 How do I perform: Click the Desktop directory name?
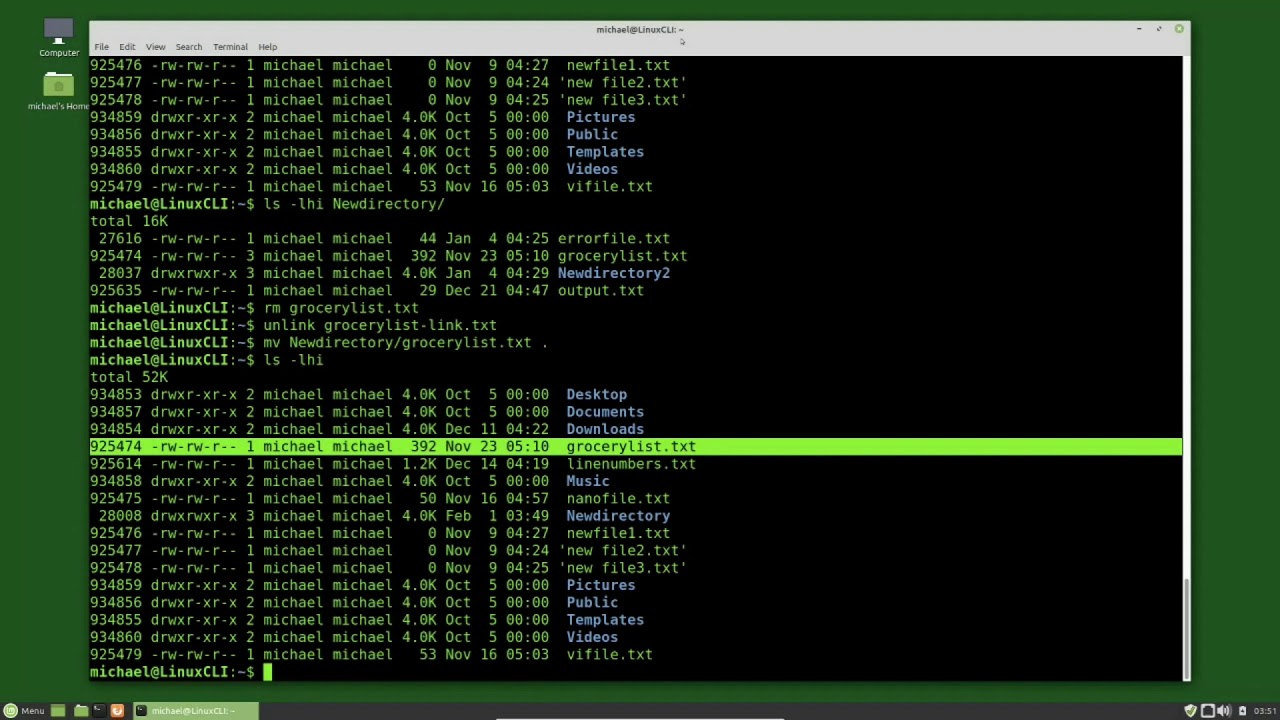click(x=596, y=395)
